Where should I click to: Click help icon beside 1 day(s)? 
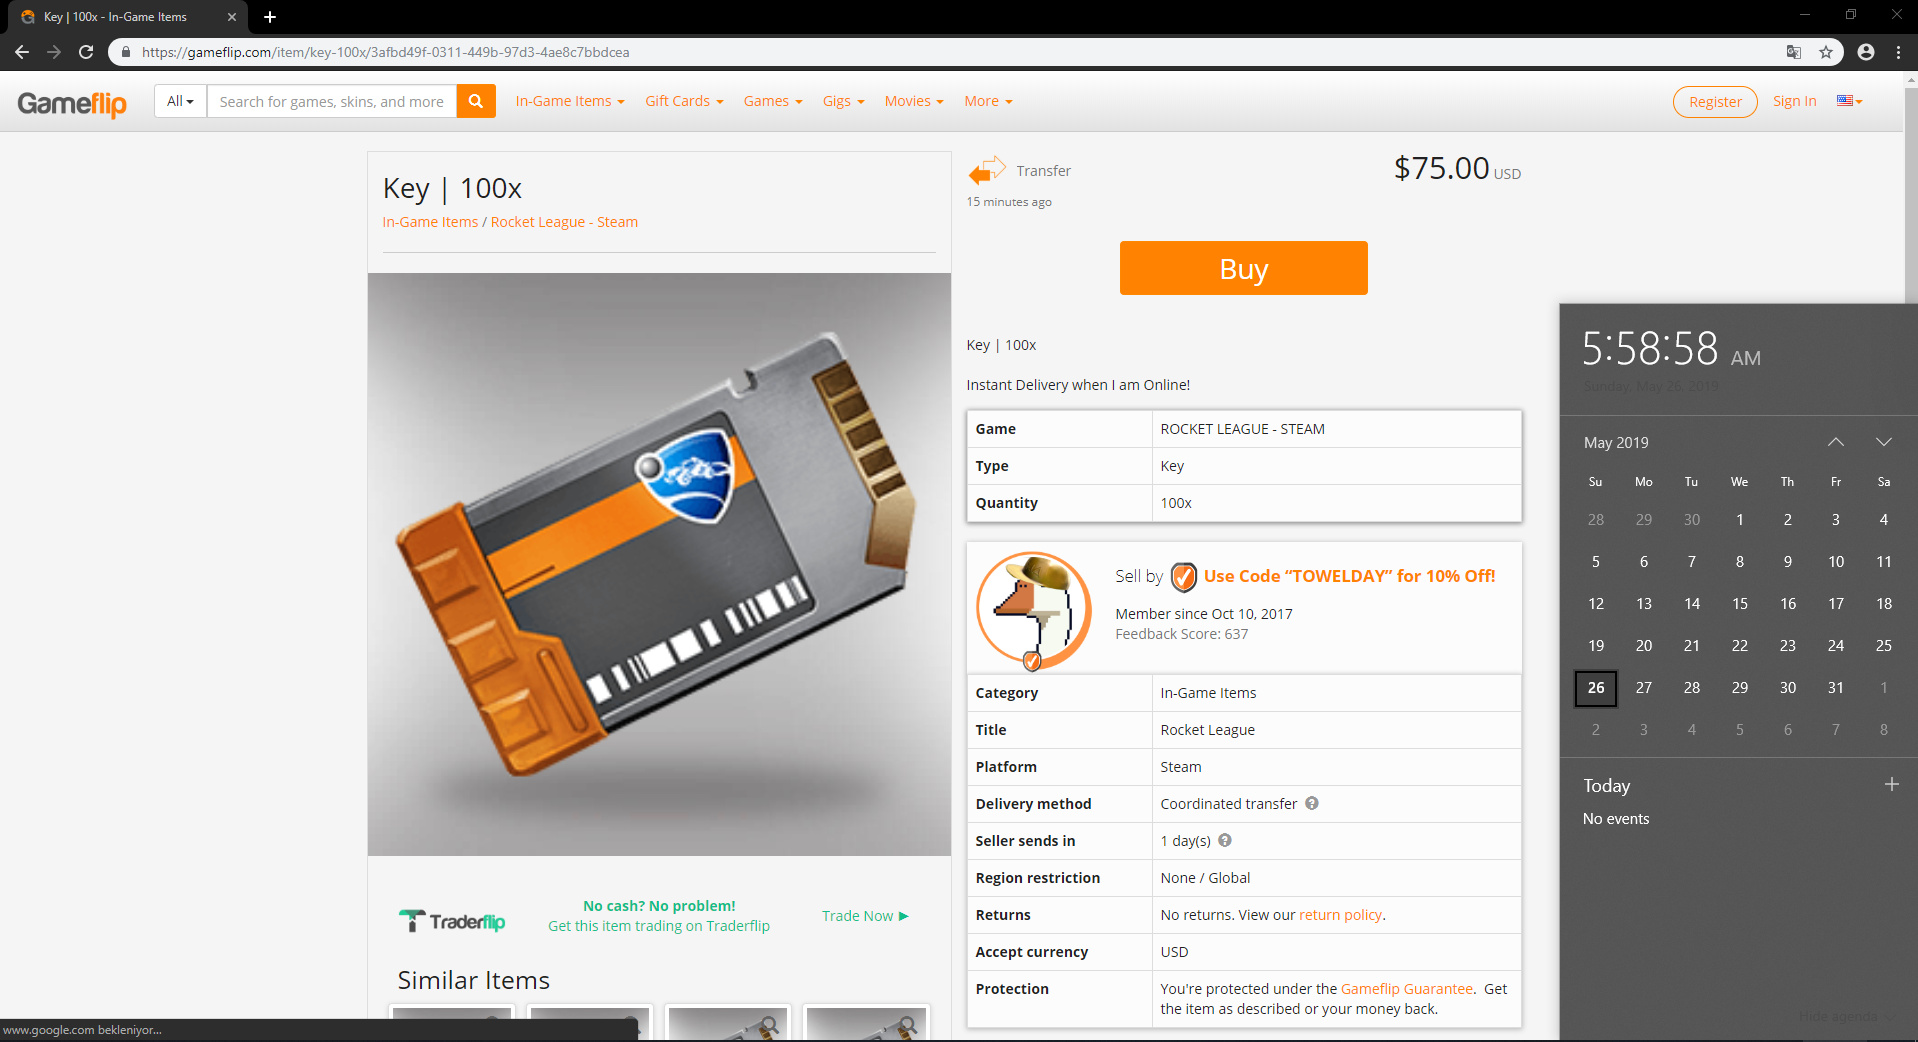pos(1225,840)
